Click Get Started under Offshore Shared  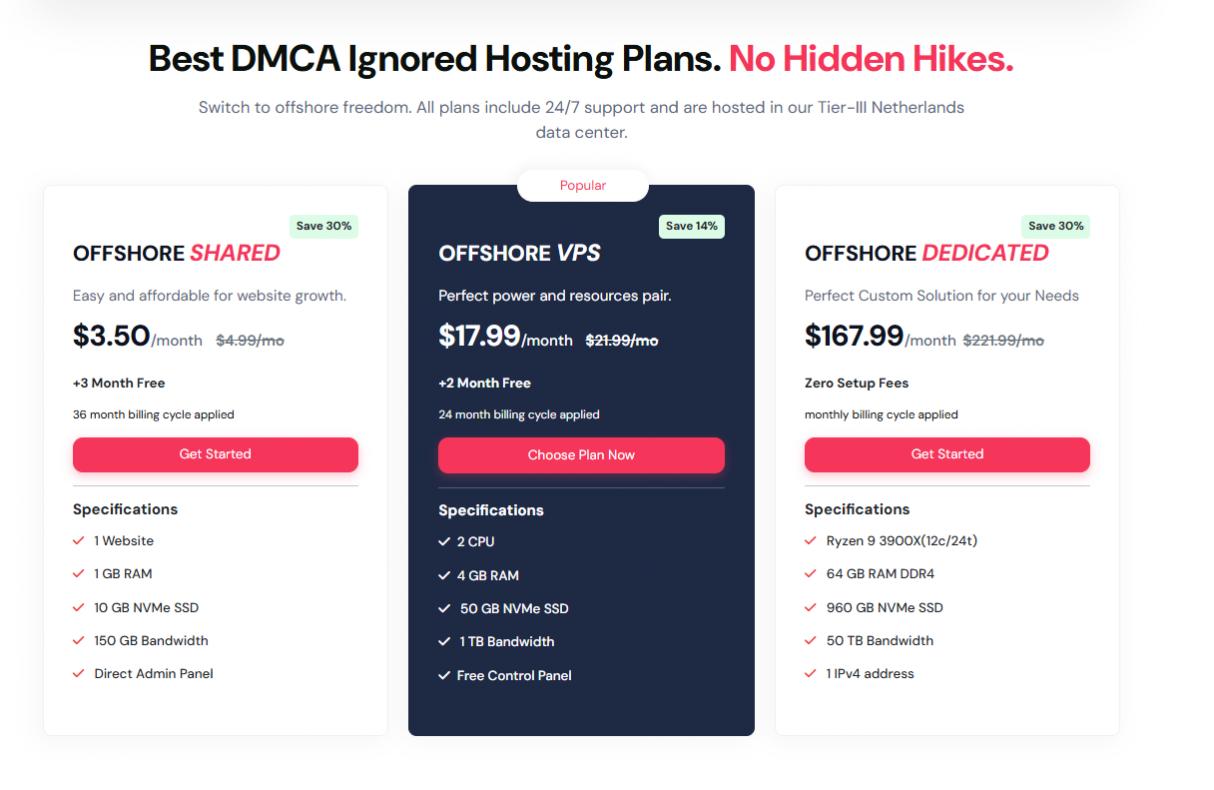[x=215, y=454]
